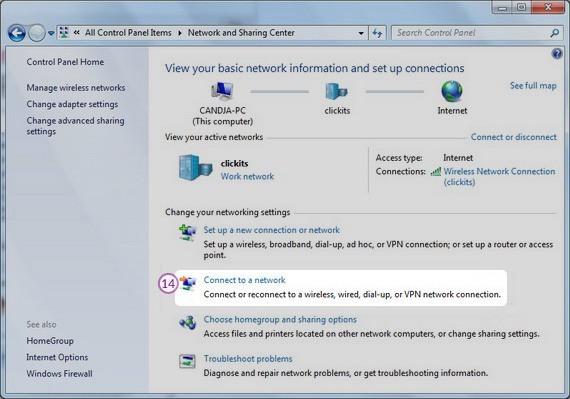Click Network and Sharing Center breadcrumb
The width and height of the screenshot is (570, 399).
241,33
